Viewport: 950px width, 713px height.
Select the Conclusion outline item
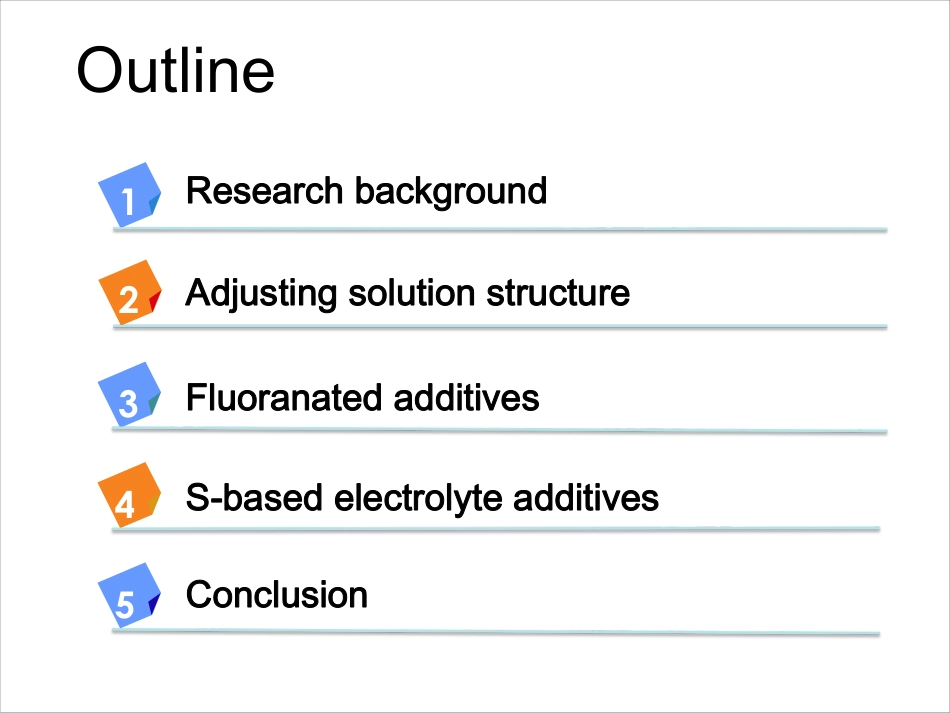point(277,595)
